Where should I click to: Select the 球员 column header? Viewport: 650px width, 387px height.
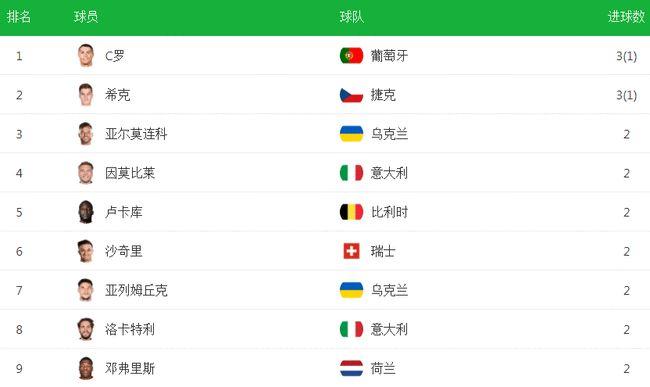point(86,17)
